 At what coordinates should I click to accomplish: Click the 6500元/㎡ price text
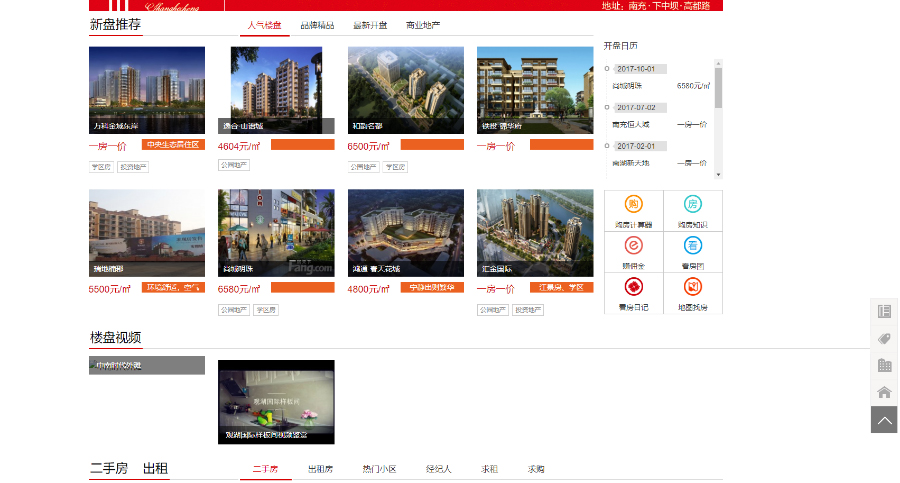coord(368,146)
